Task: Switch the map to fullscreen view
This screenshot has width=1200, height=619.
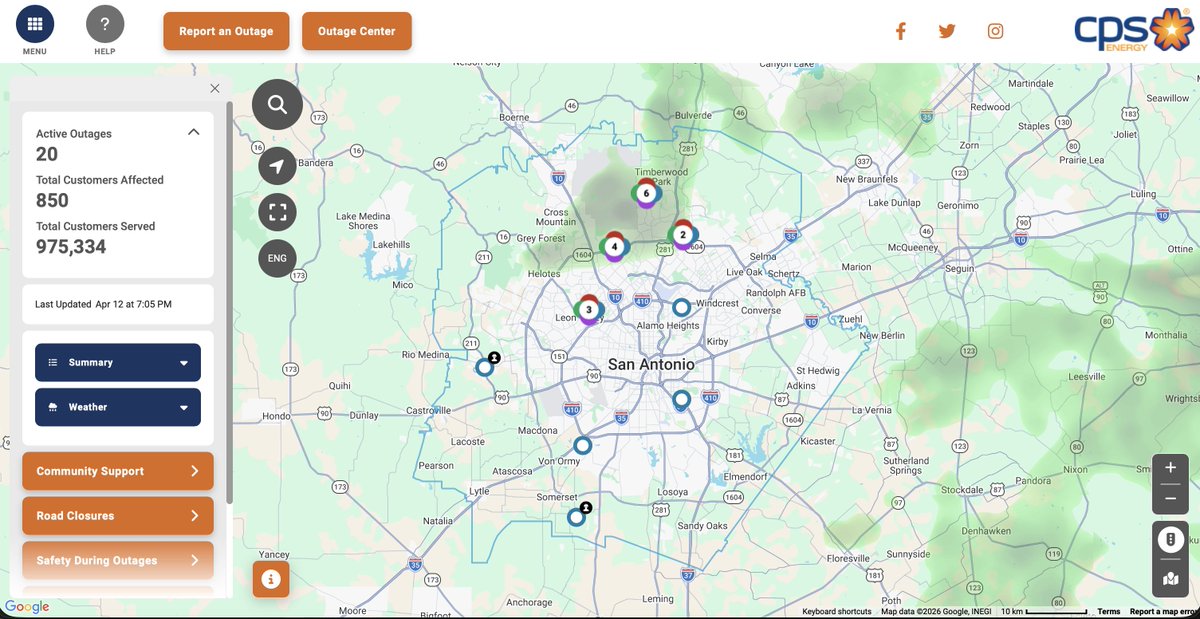Action: 277,212
